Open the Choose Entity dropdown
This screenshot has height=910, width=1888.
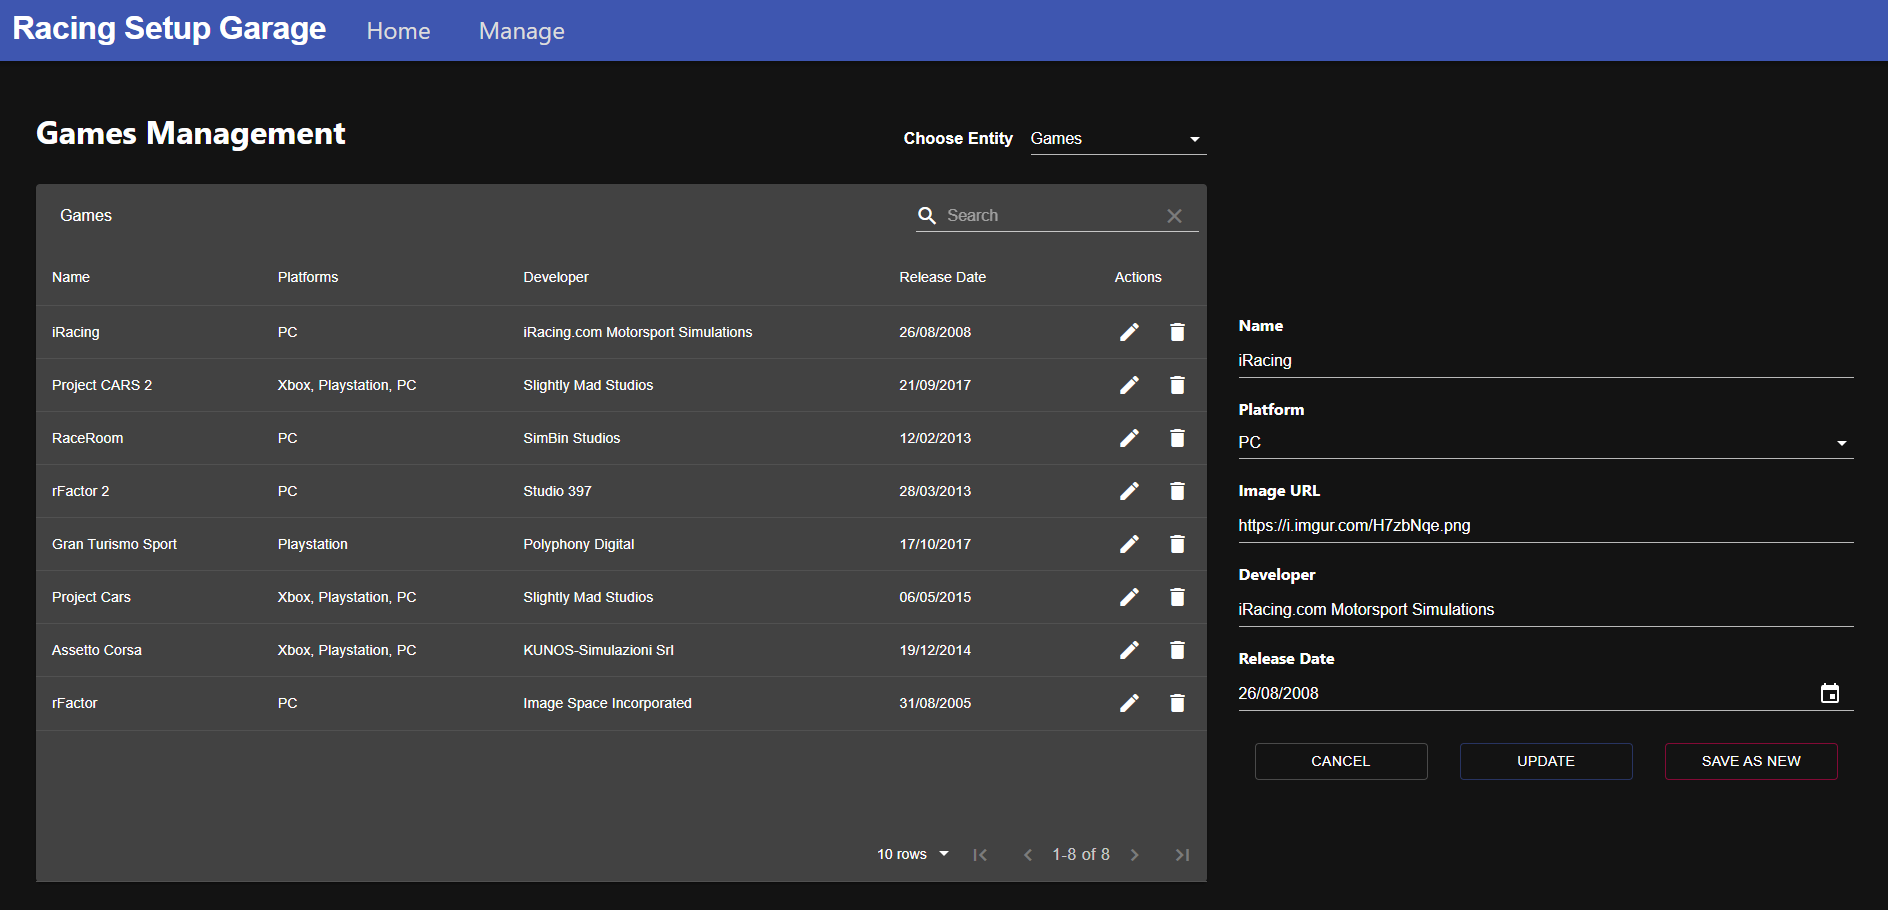pyautogui.click(x=1118, y=139)
